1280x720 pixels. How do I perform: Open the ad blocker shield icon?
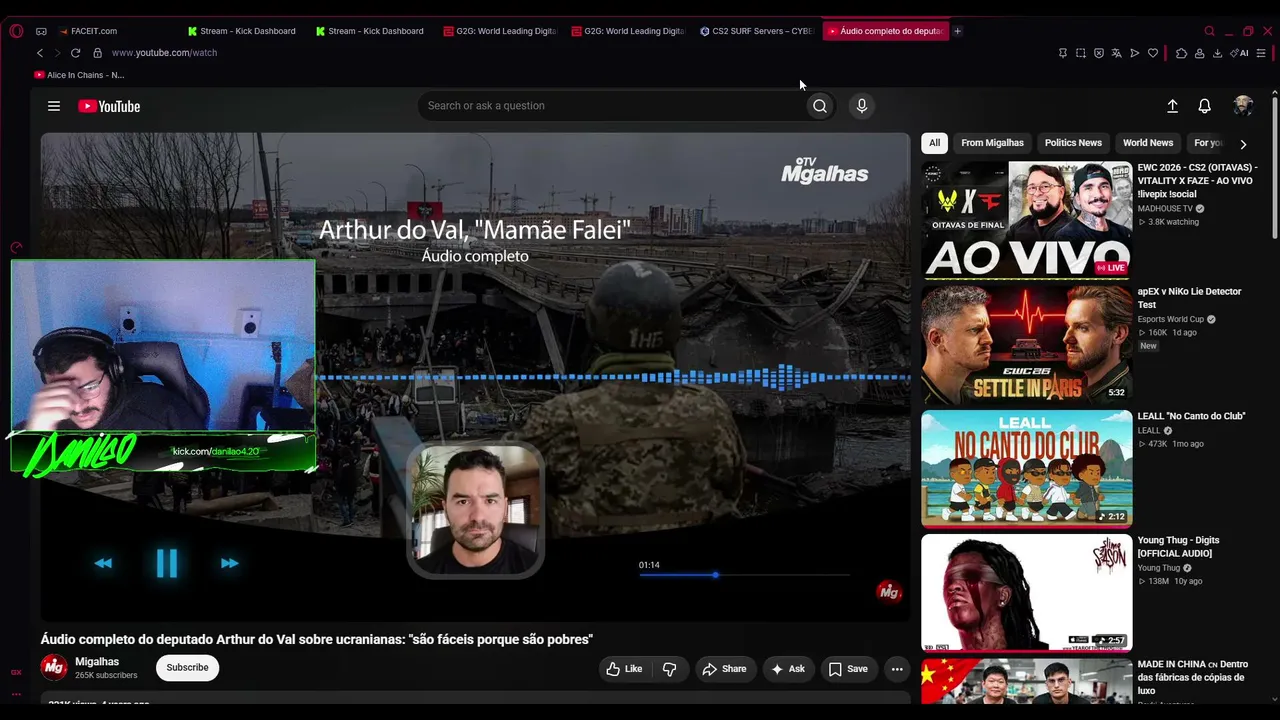pyautogui.click(x=1099, y=53)
